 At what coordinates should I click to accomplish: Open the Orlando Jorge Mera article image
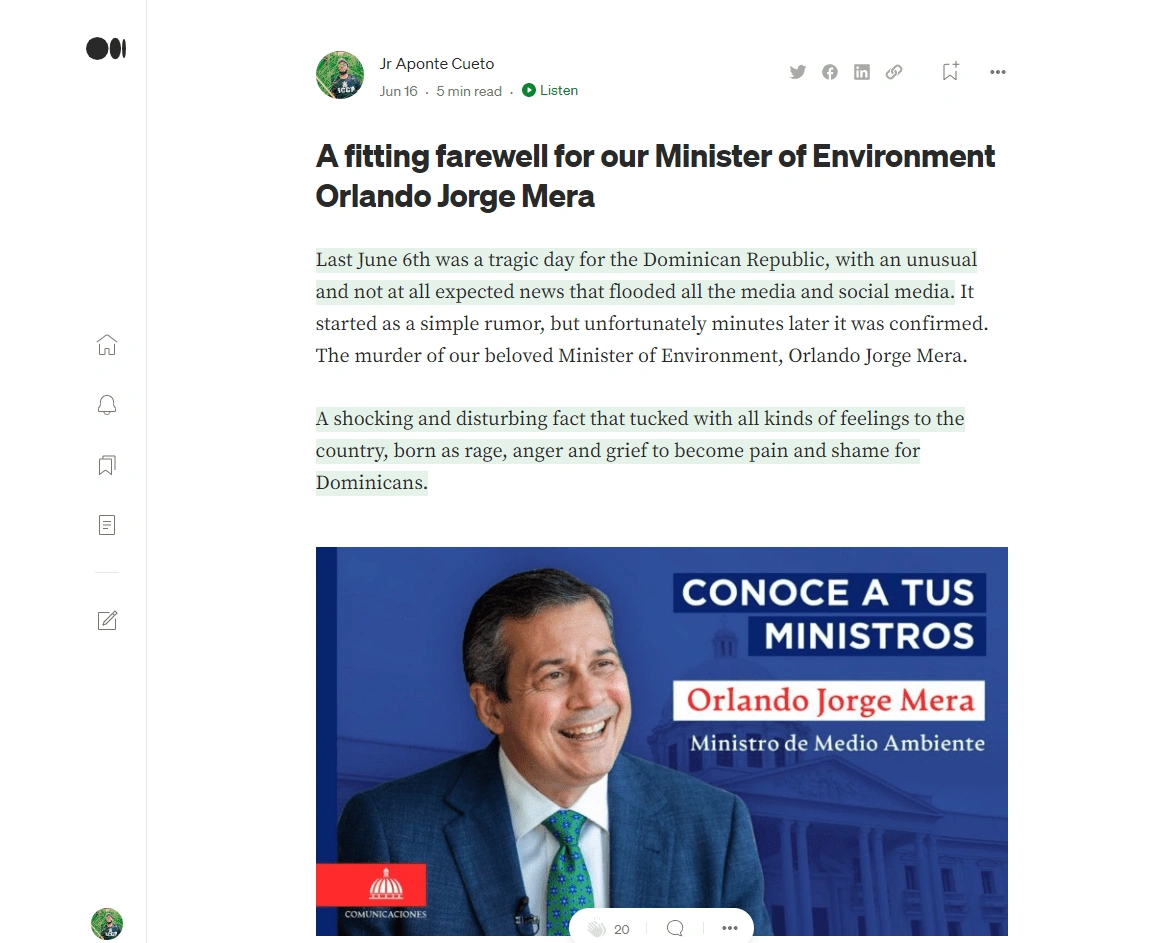click(x=661, y=741)
